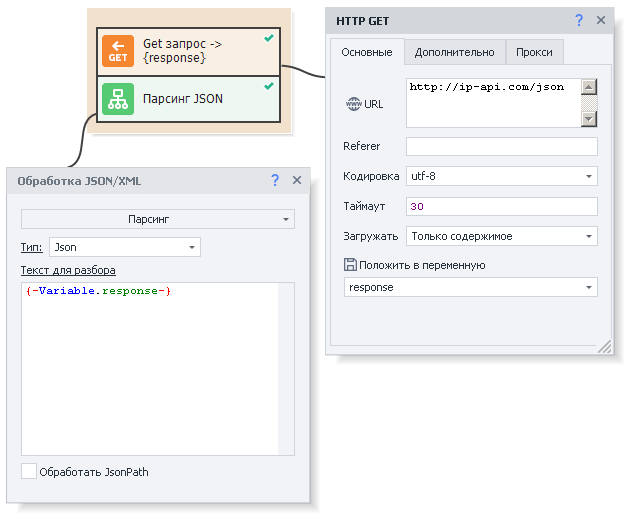The image size is (626, 518).
Task: Click the Таймаут field showing 30
Action: coord(501,206)
